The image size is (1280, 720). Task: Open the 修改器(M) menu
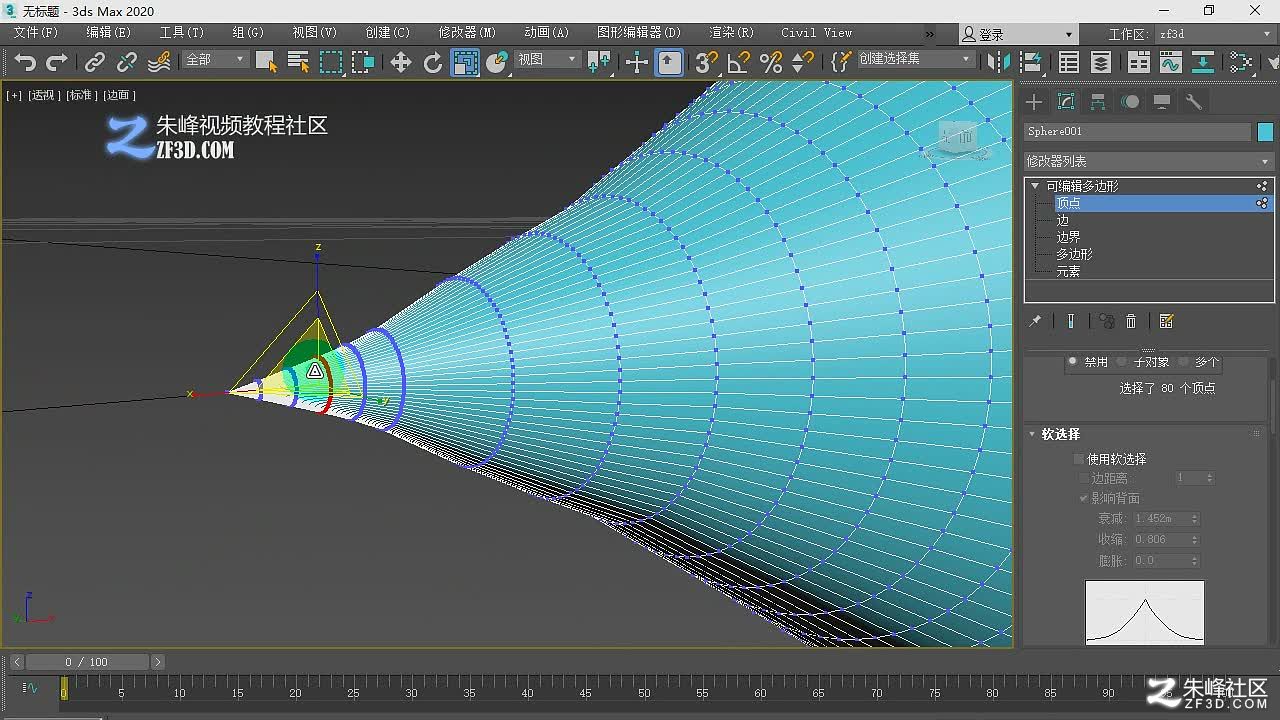click(x=467, y=33)
